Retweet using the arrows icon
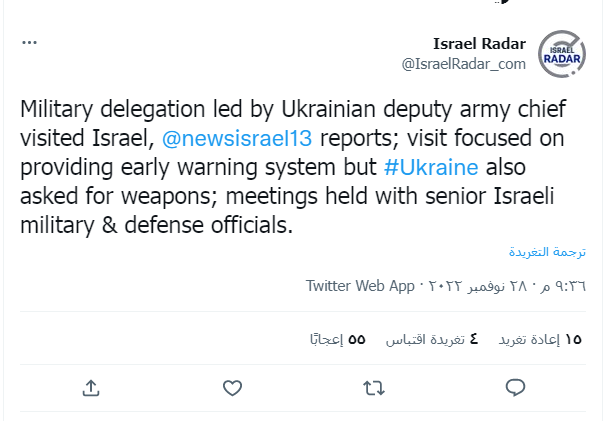608x421 pixels. coord(374,387)
